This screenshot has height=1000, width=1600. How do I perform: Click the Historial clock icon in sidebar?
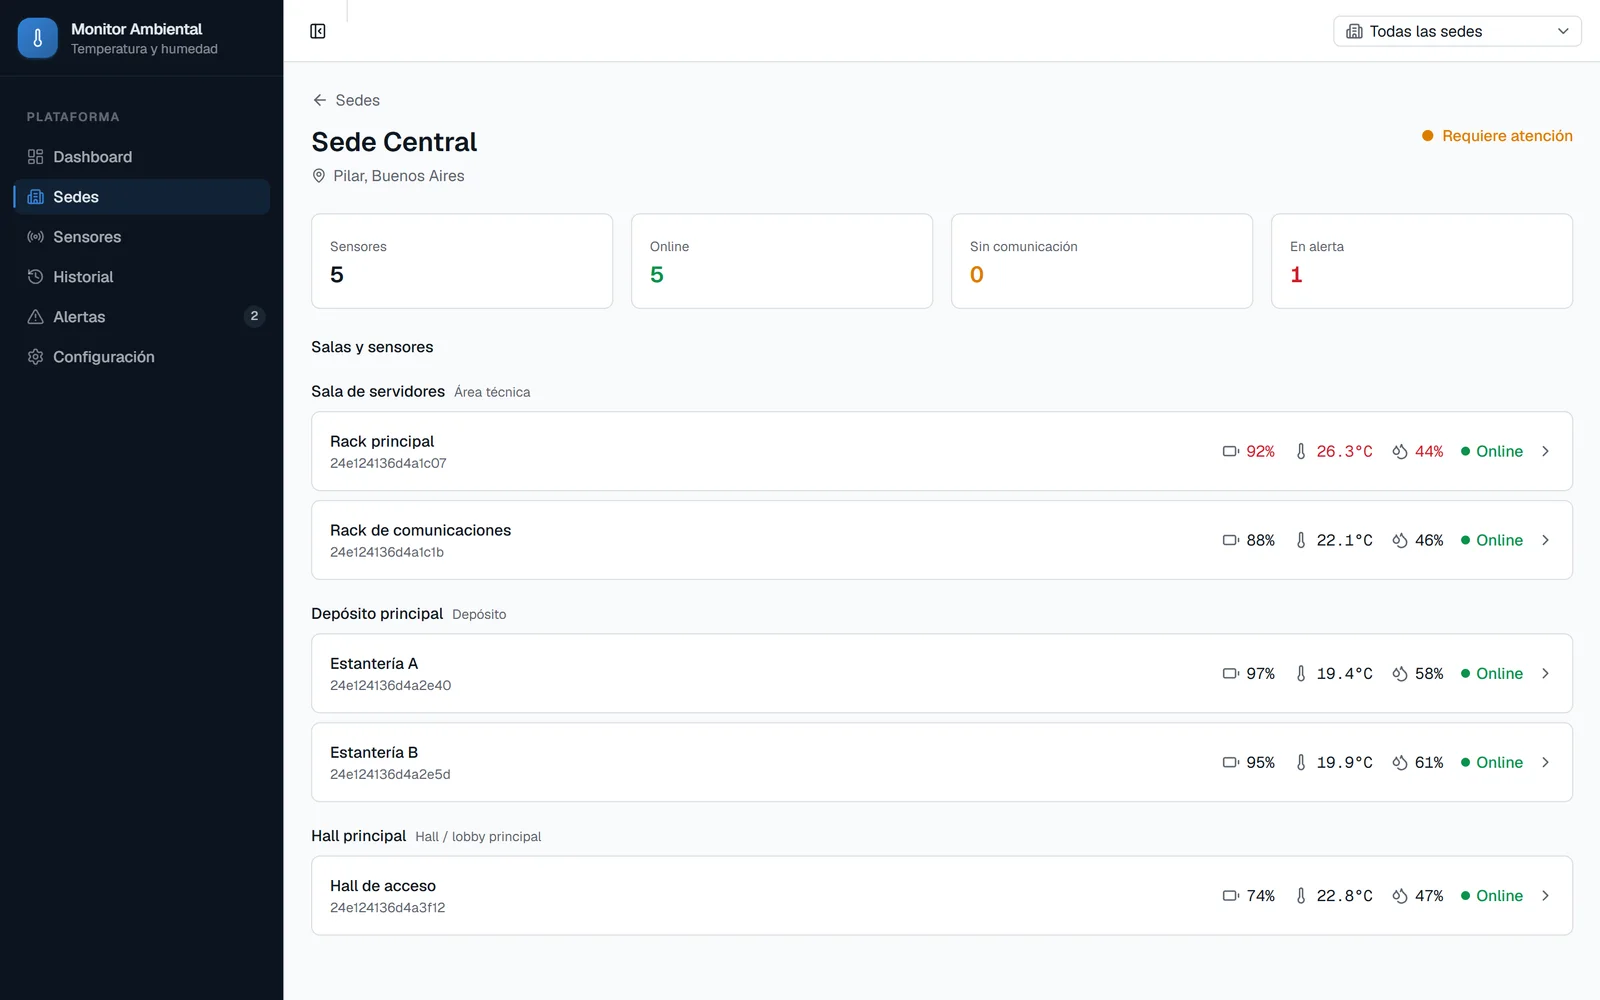[x=35, y=277]
